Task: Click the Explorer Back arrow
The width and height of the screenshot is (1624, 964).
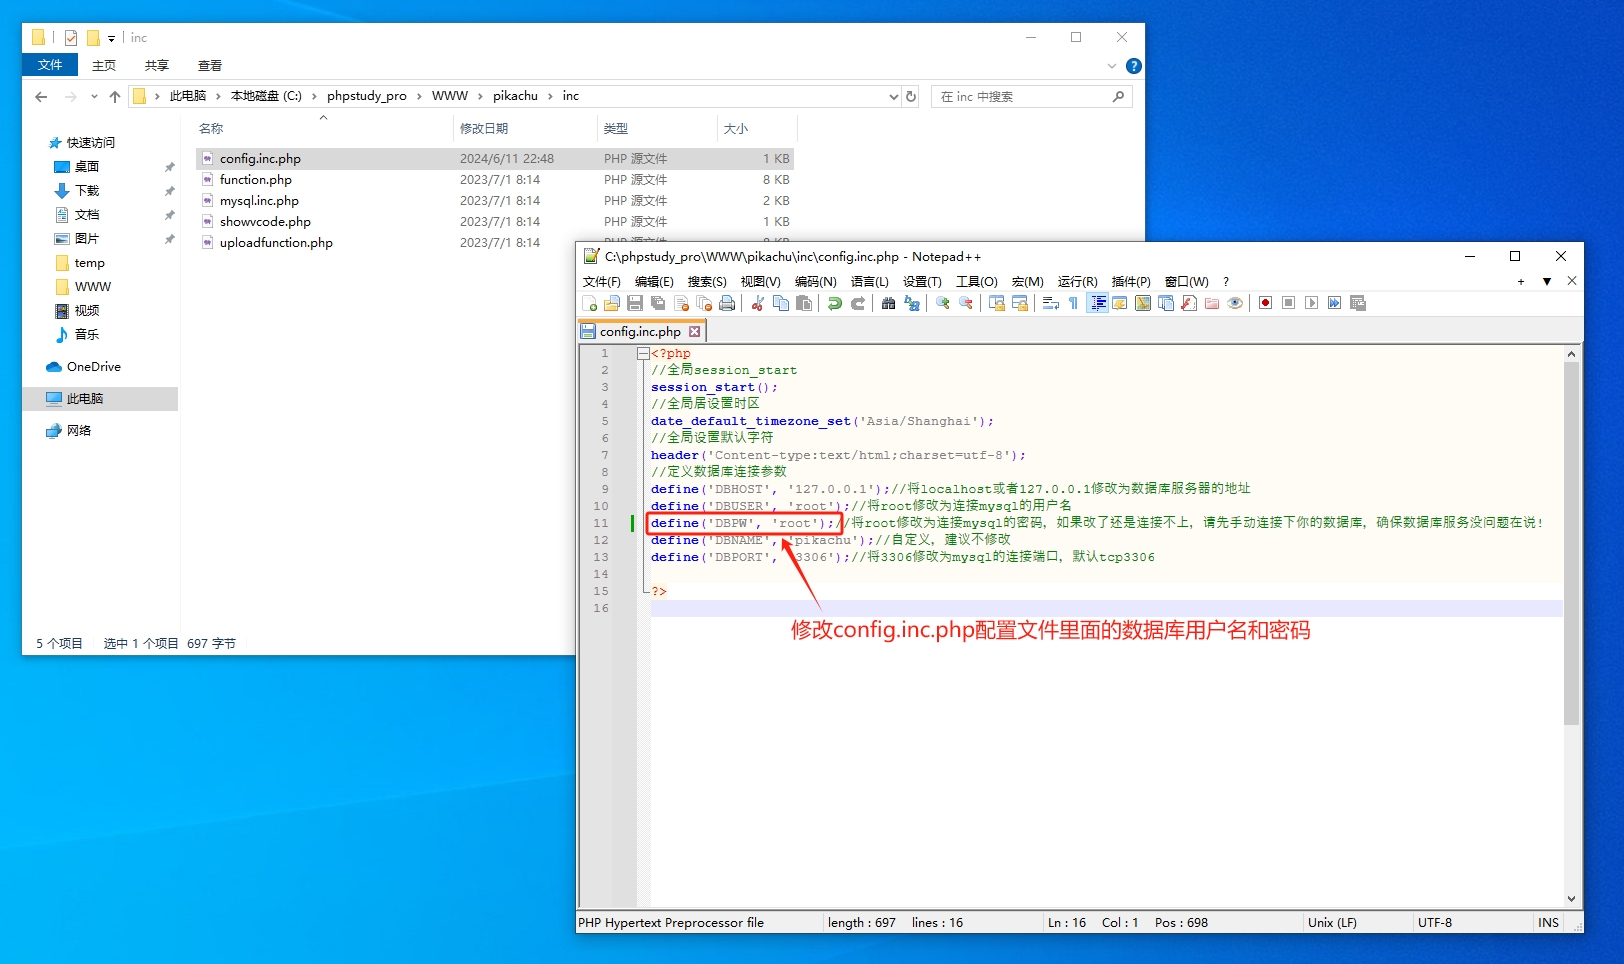Action: click(x=41, y=97)
